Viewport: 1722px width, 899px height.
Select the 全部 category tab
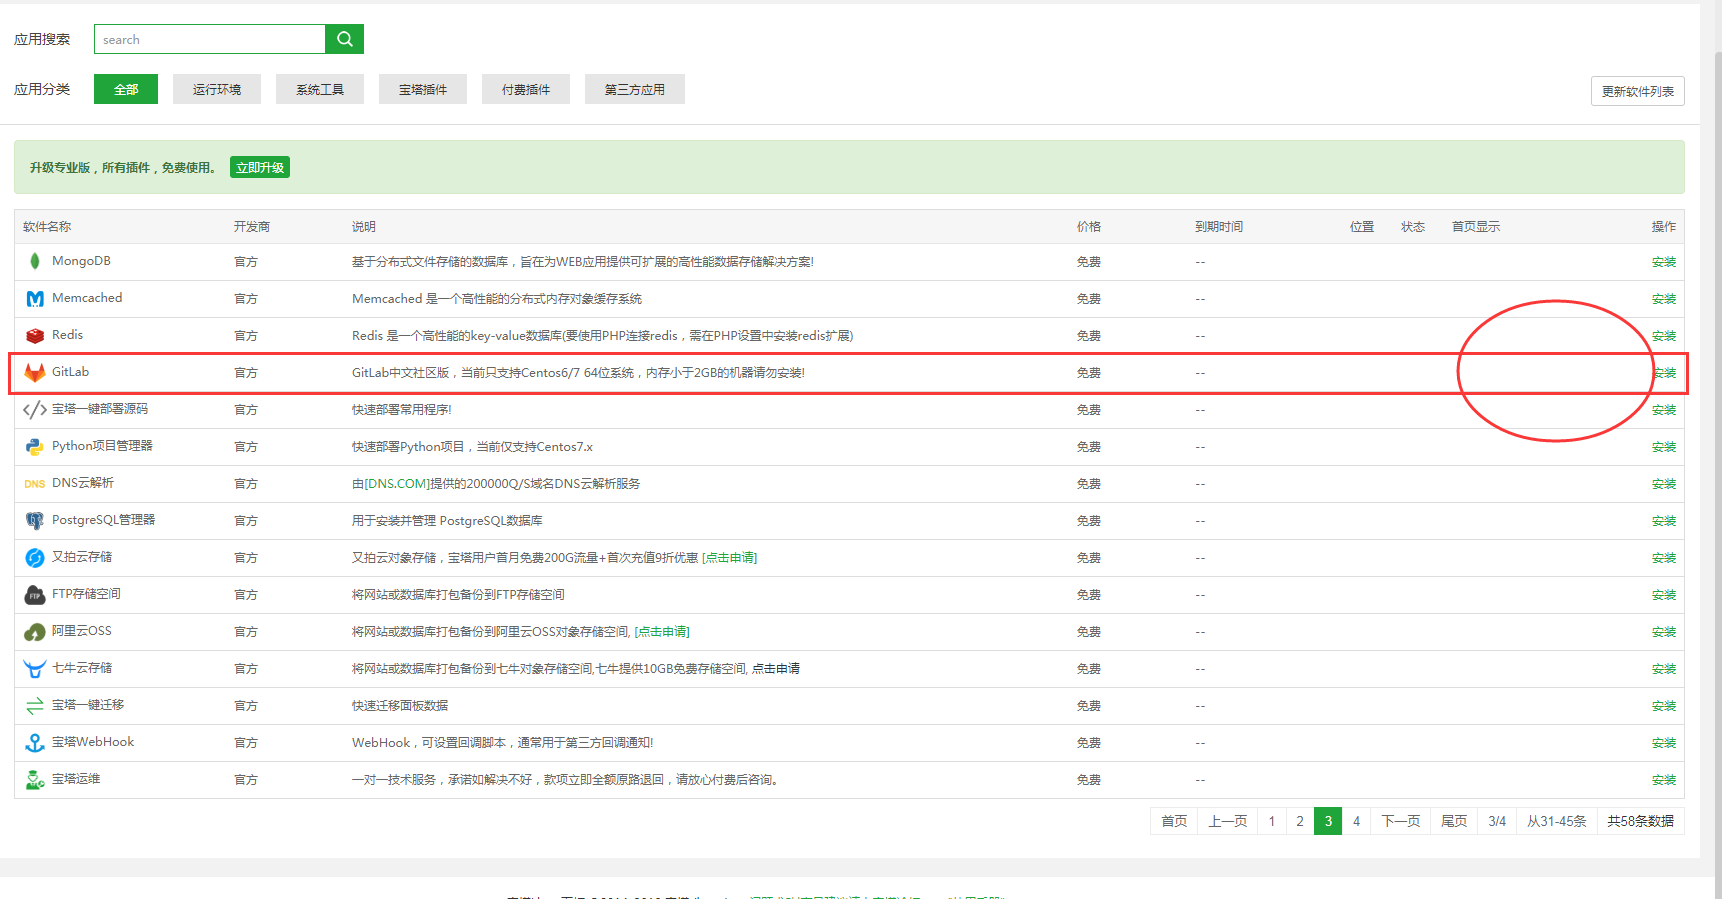[126, 89]
